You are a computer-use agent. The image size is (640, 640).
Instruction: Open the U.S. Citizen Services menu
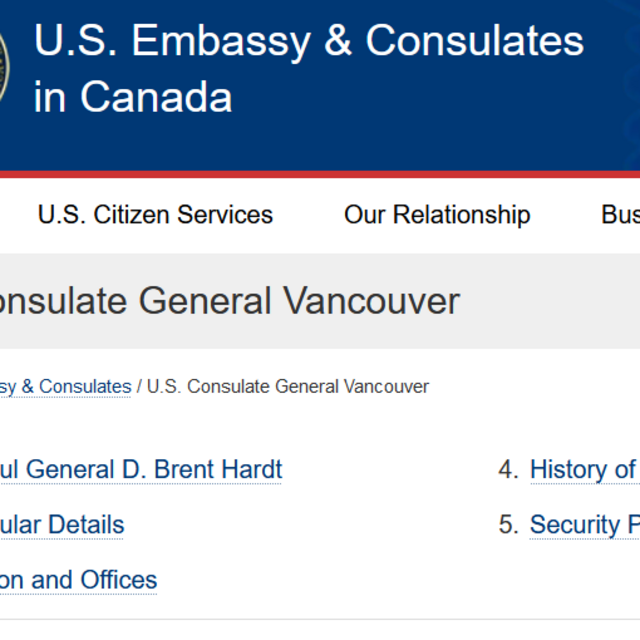coord(155,215)
